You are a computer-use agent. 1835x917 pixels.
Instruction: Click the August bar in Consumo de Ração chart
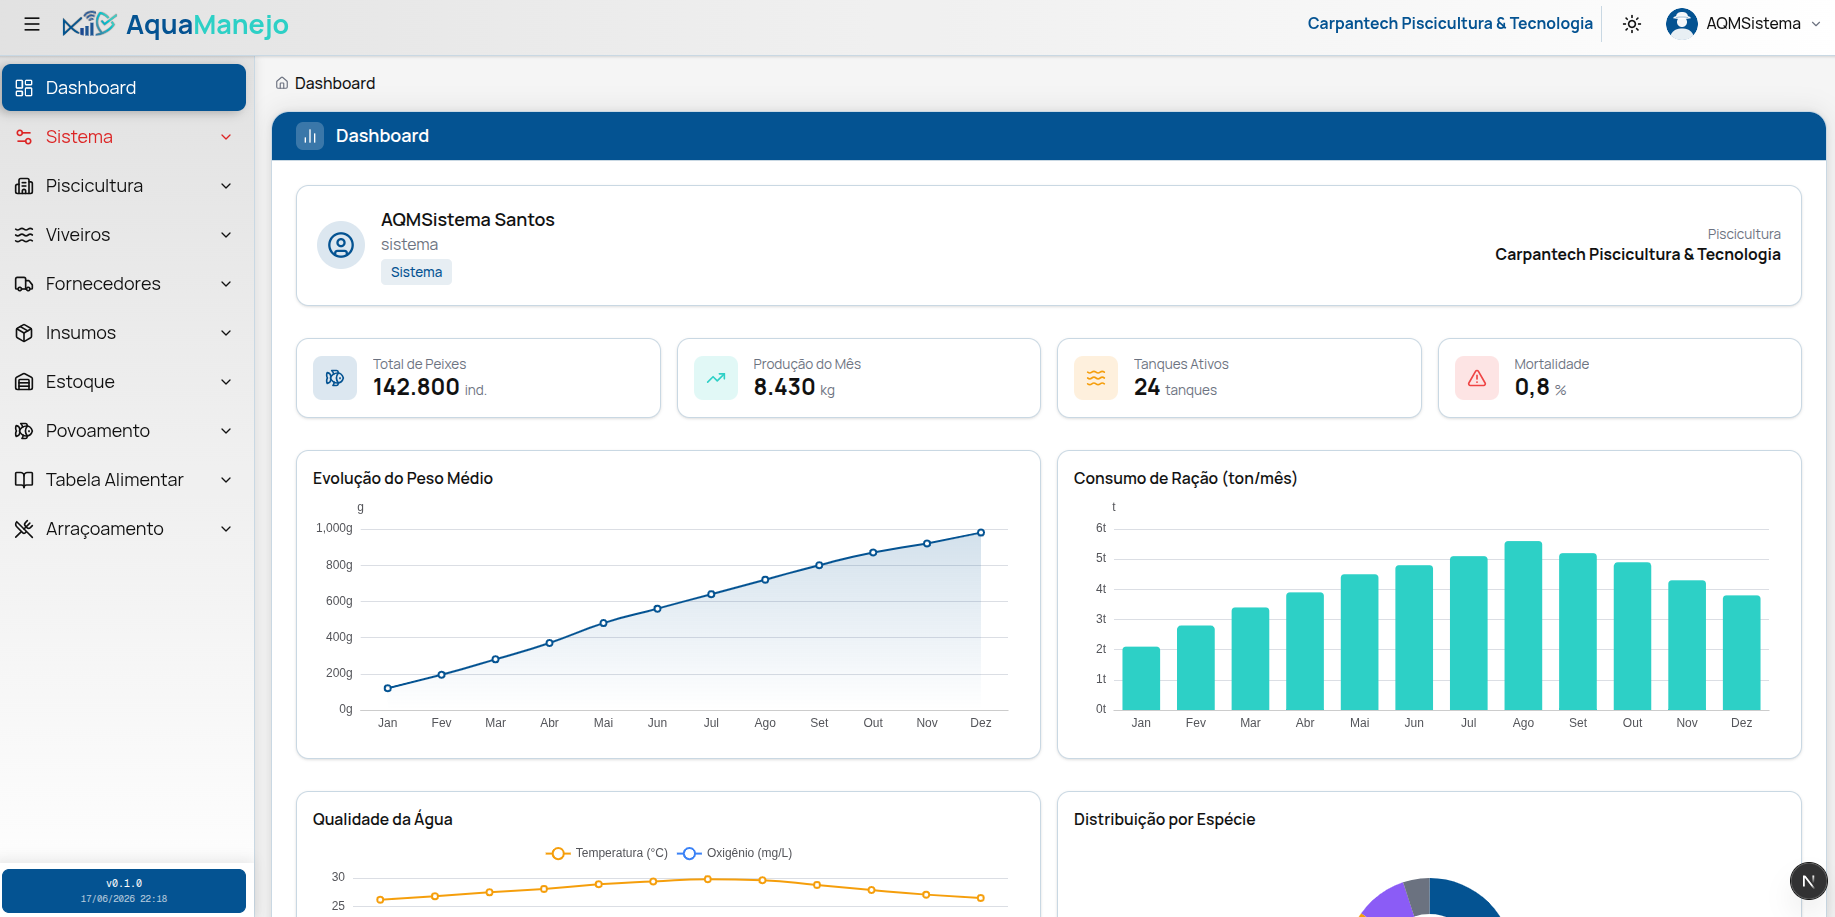(x=1523, y=626)
